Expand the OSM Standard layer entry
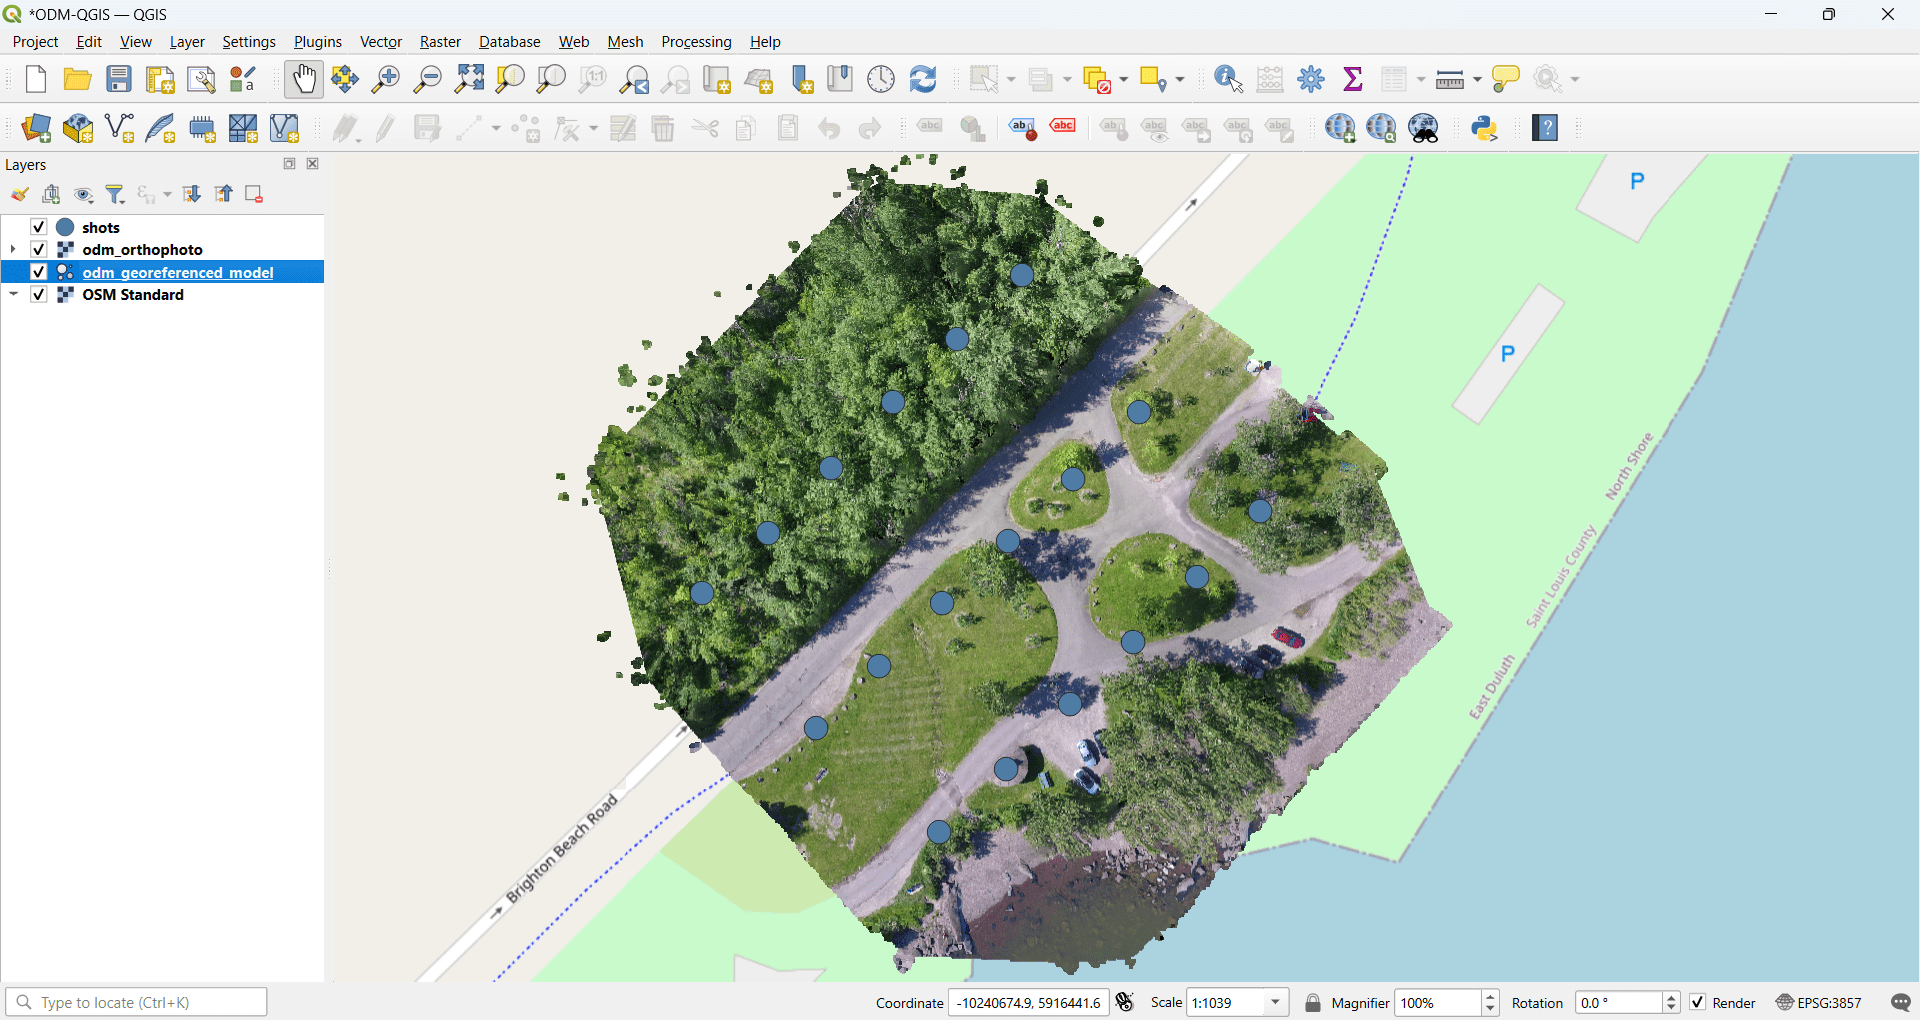The height and width of the screenshot is (1020, 1920). click(x=13, y=294)
